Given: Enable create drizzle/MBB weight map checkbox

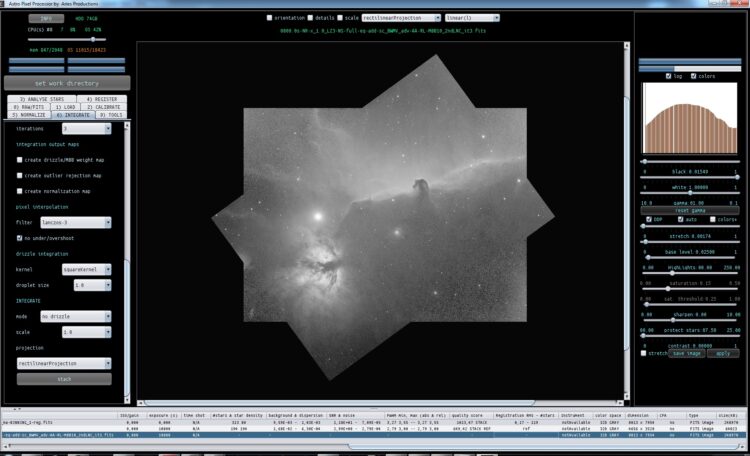Looking at the screenshot, I should tap(20, 160).
